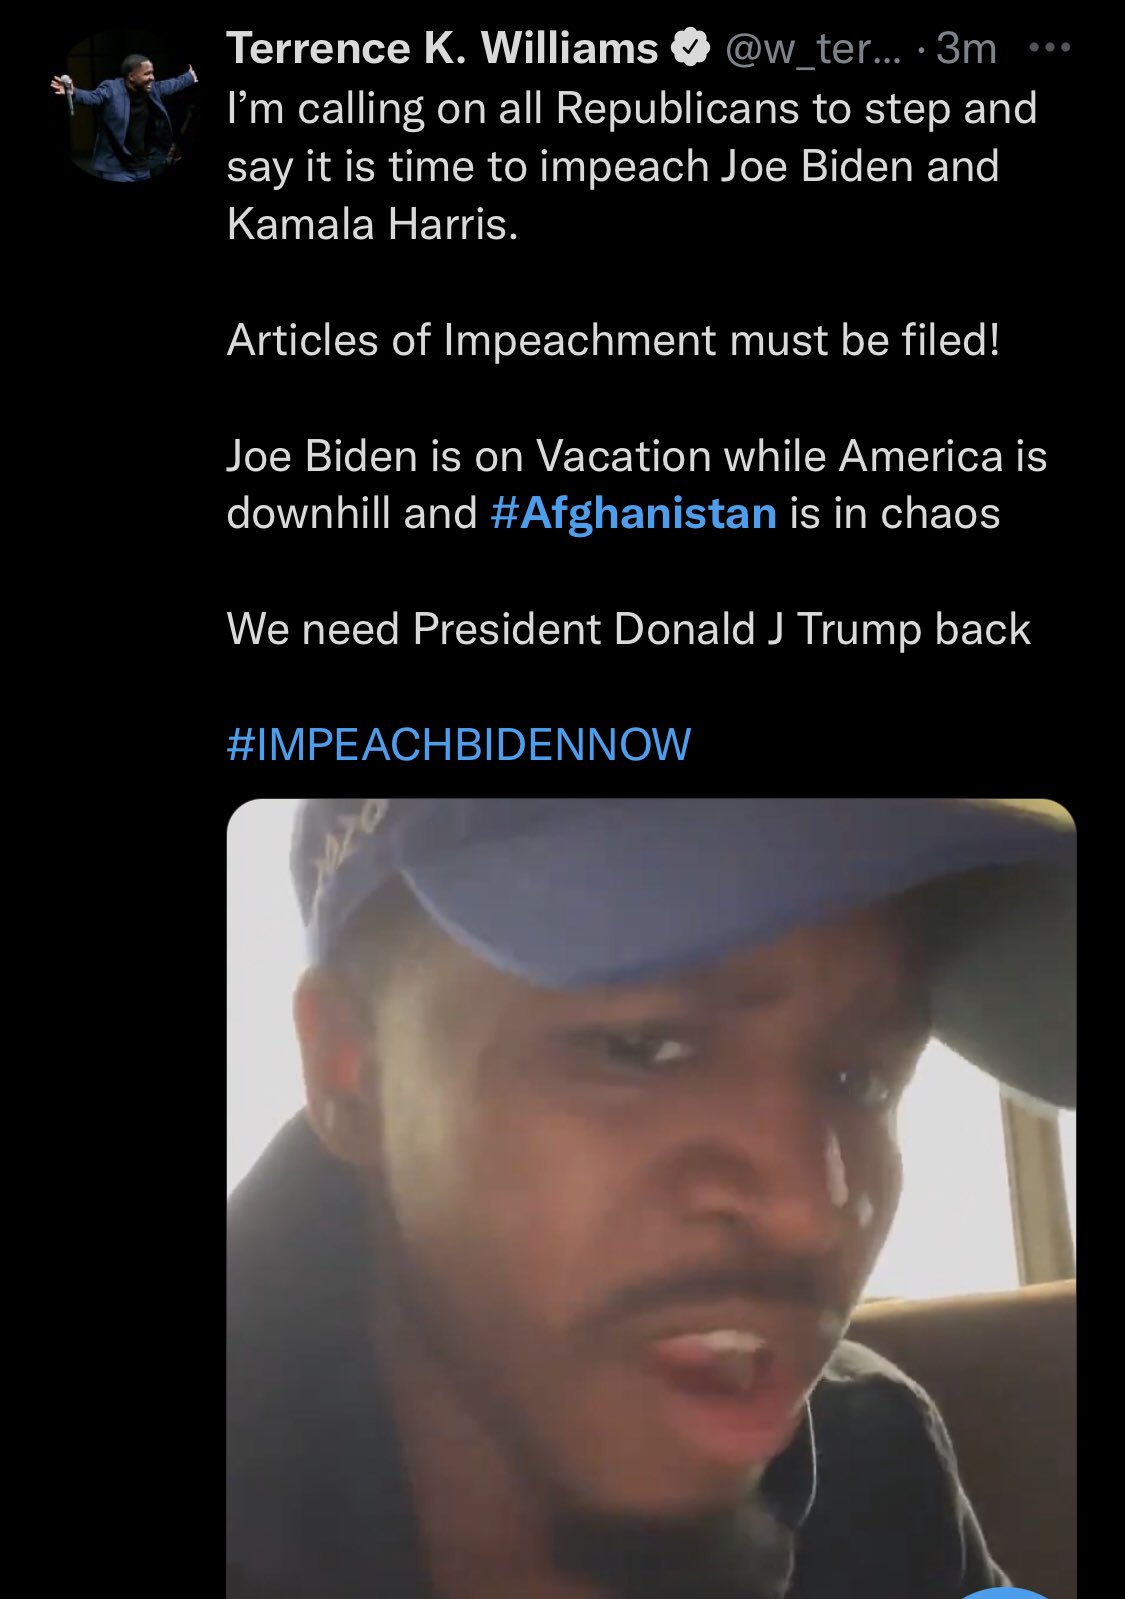The height and width of the screenshot is (1599, 1125).
Task: Open the 3m timestamp permalink
Action: tap(966, 49)
